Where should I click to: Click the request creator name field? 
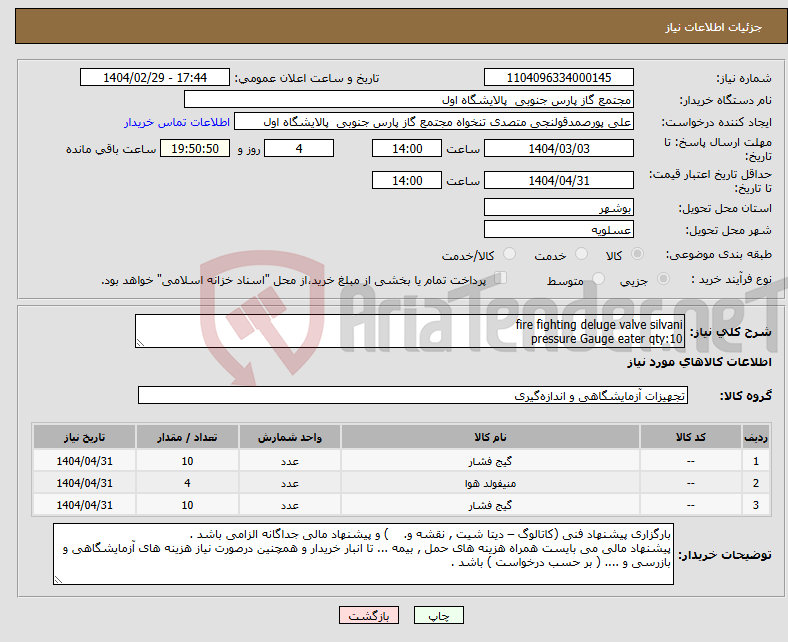[x=434, y=122]
